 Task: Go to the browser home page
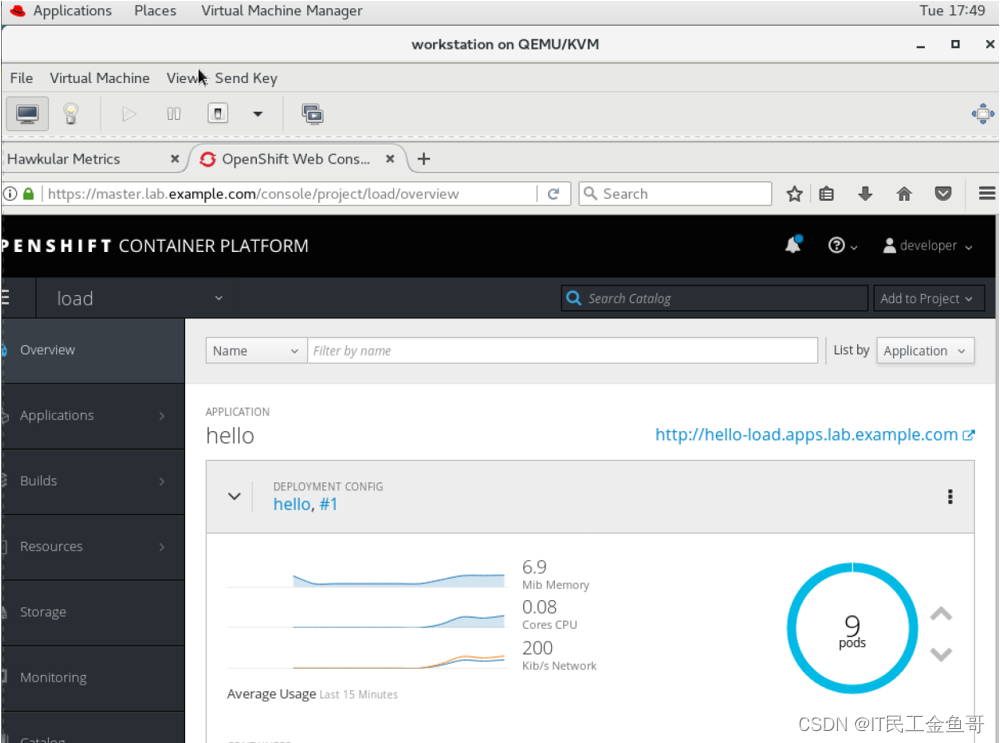904,194
